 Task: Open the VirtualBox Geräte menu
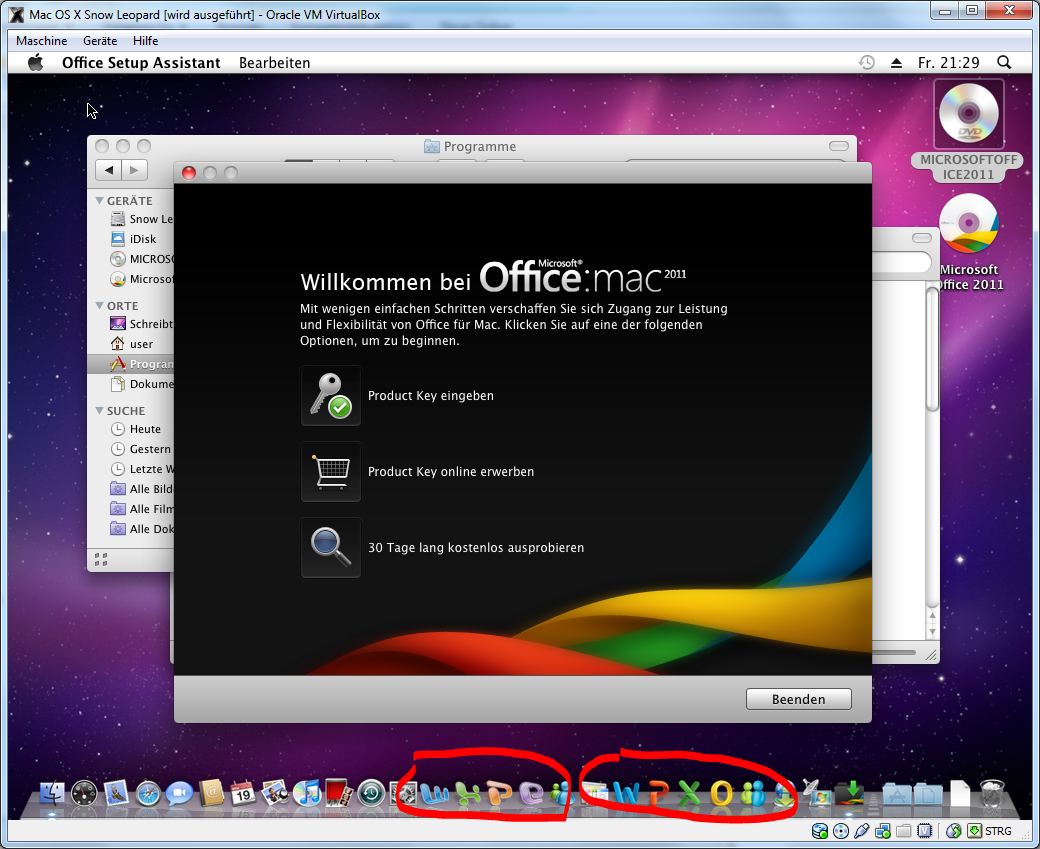(99, 40)
